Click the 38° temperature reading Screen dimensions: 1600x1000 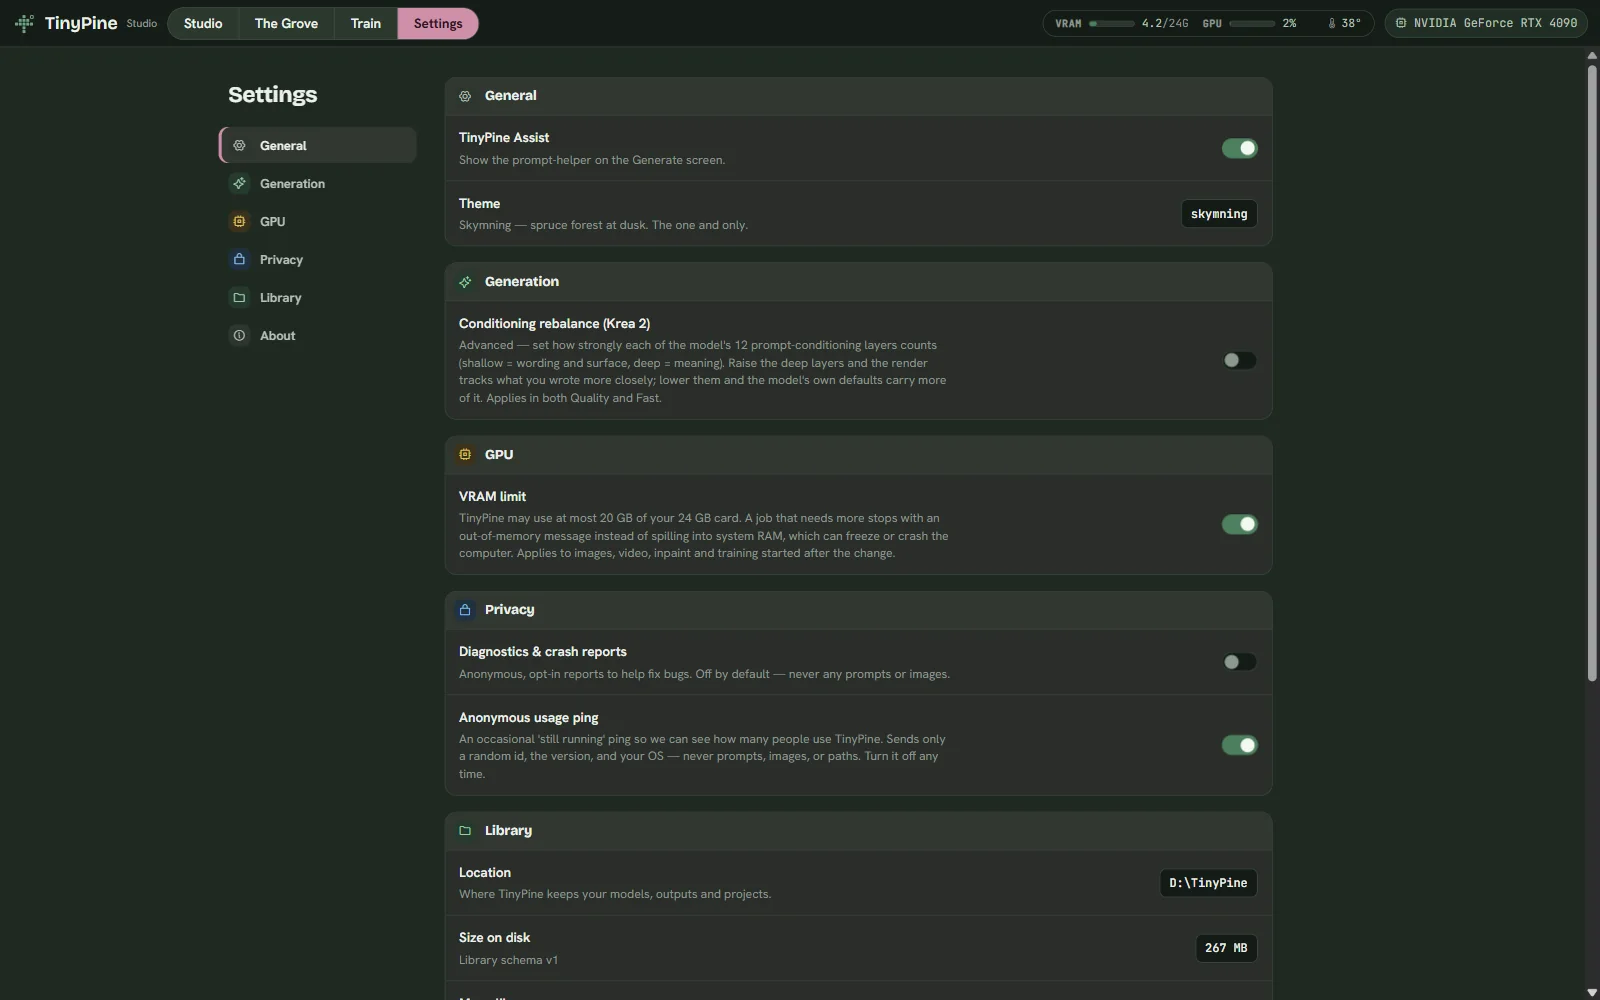click(x=1351, y=23)
